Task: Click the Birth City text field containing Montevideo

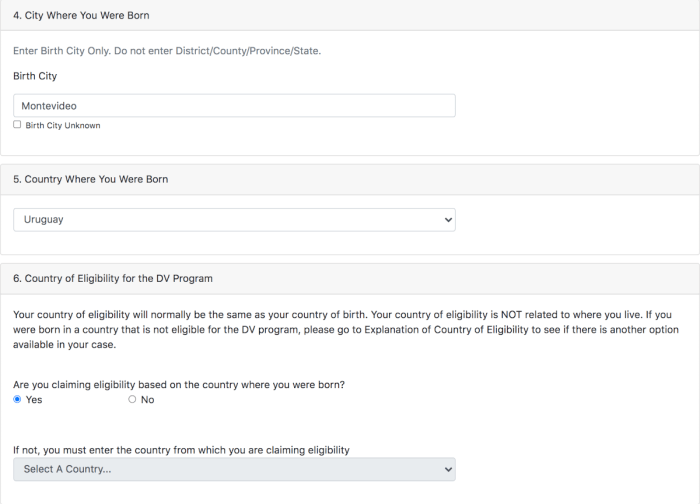Action: coord(234,106)
